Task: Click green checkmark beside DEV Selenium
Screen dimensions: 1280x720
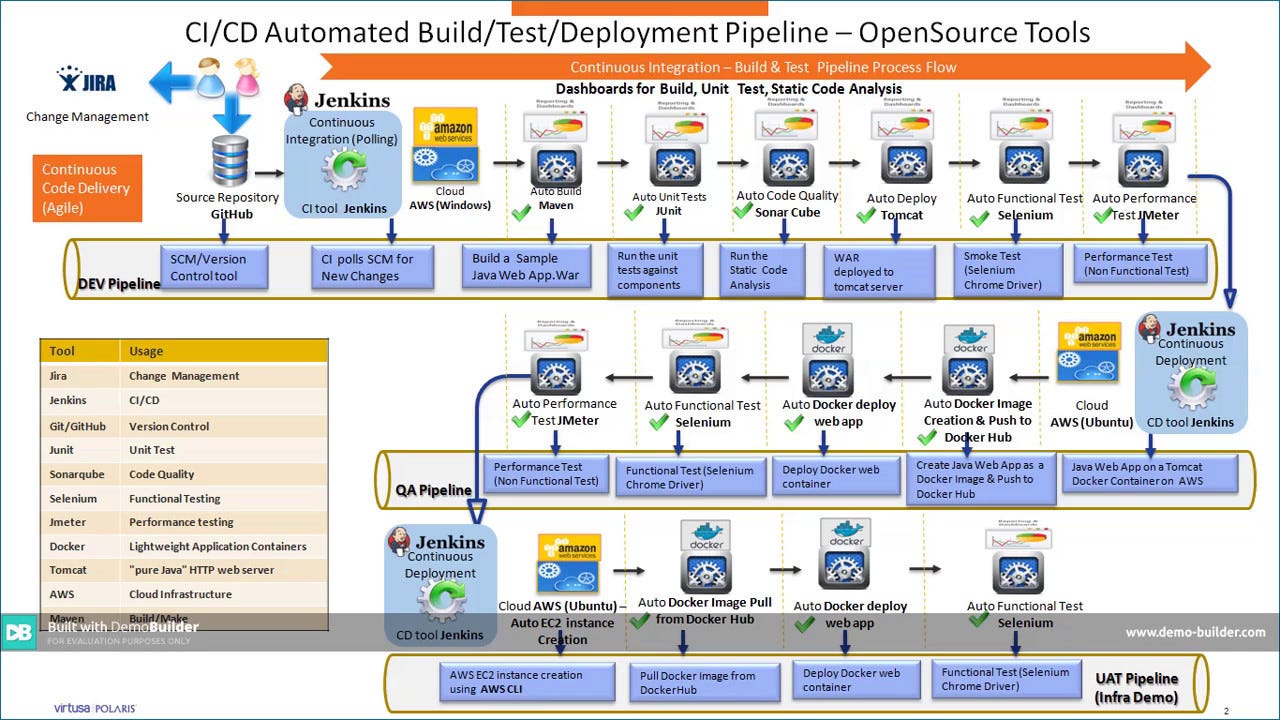Action: [981, 215]
